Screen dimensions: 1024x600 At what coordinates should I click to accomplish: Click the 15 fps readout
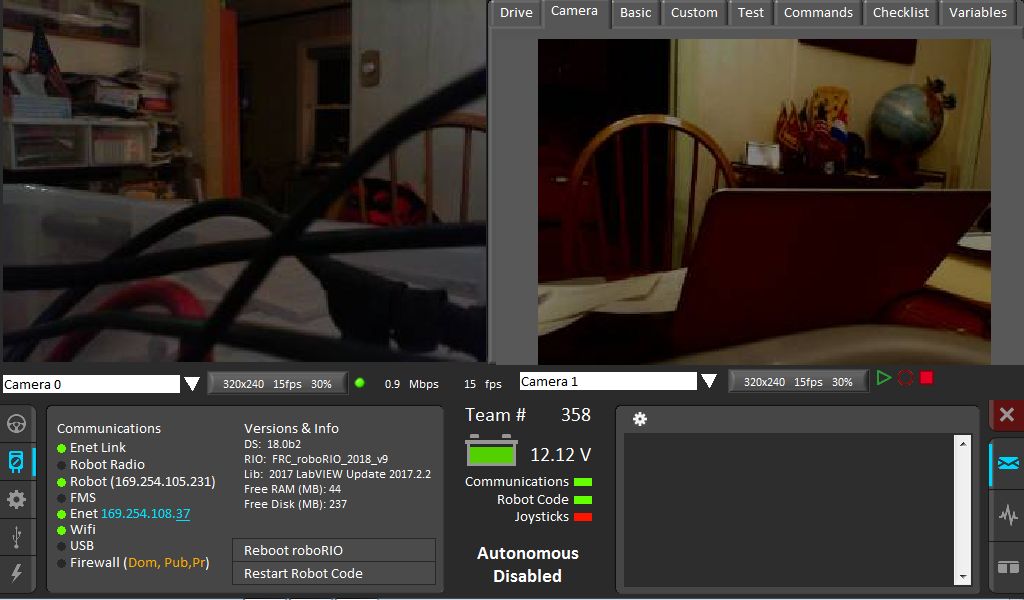483,384
